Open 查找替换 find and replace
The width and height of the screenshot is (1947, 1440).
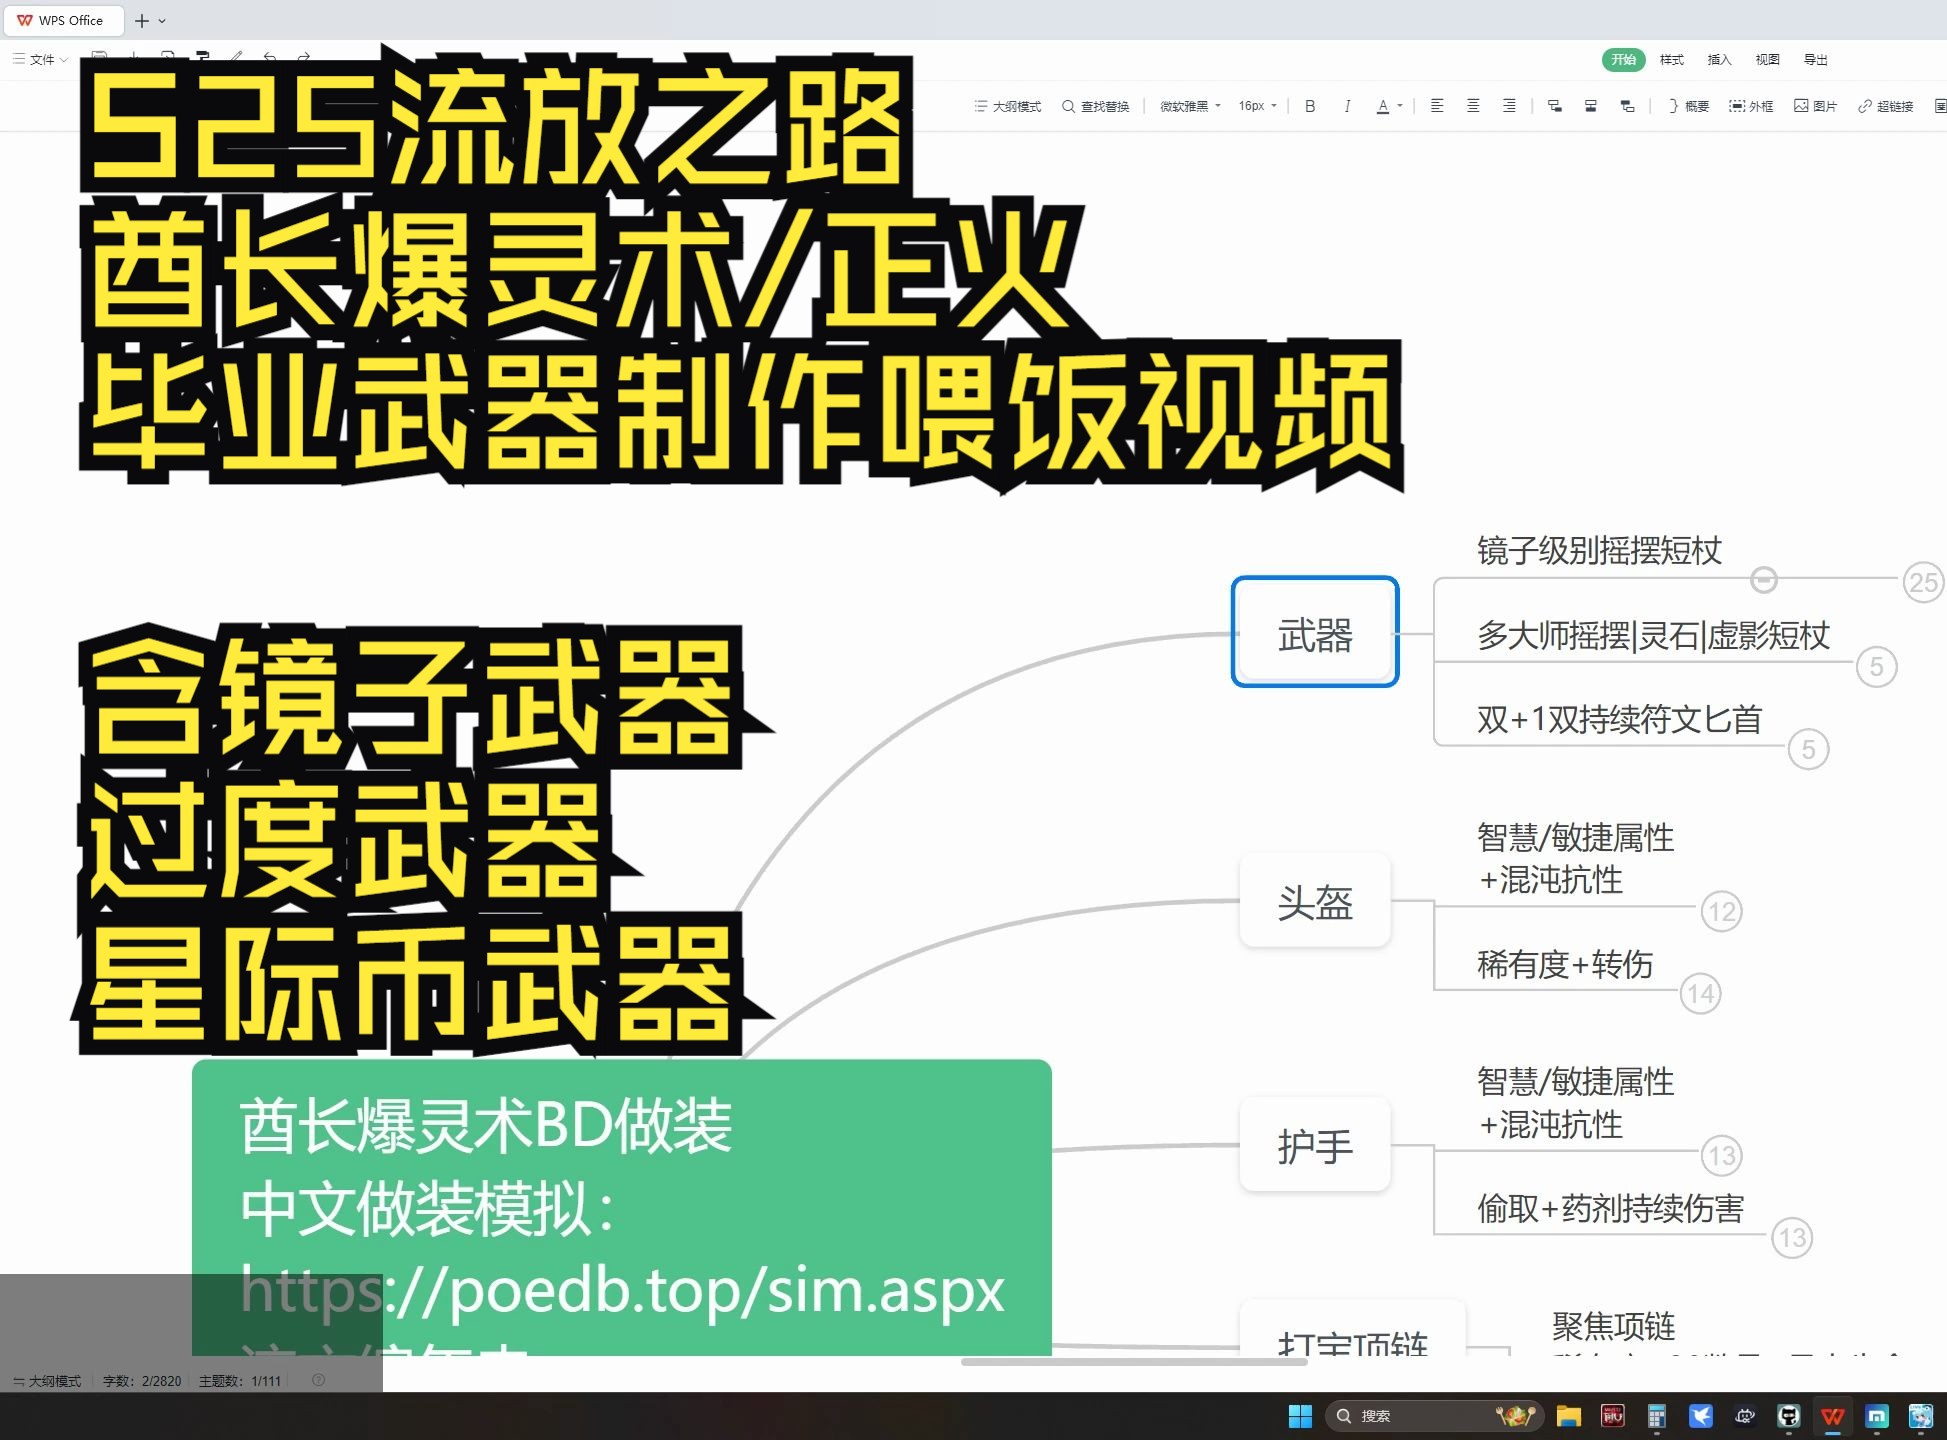1096,106
